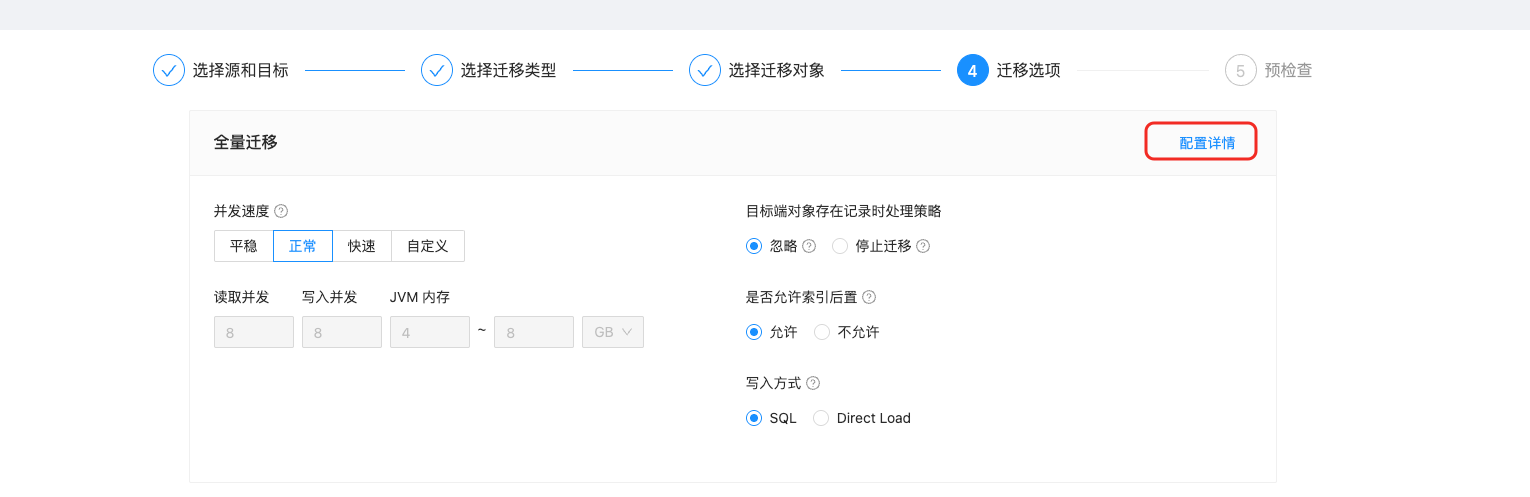Click the help icon beside 忽略 option
The image size is (1530, 497).
click(809, 246)
